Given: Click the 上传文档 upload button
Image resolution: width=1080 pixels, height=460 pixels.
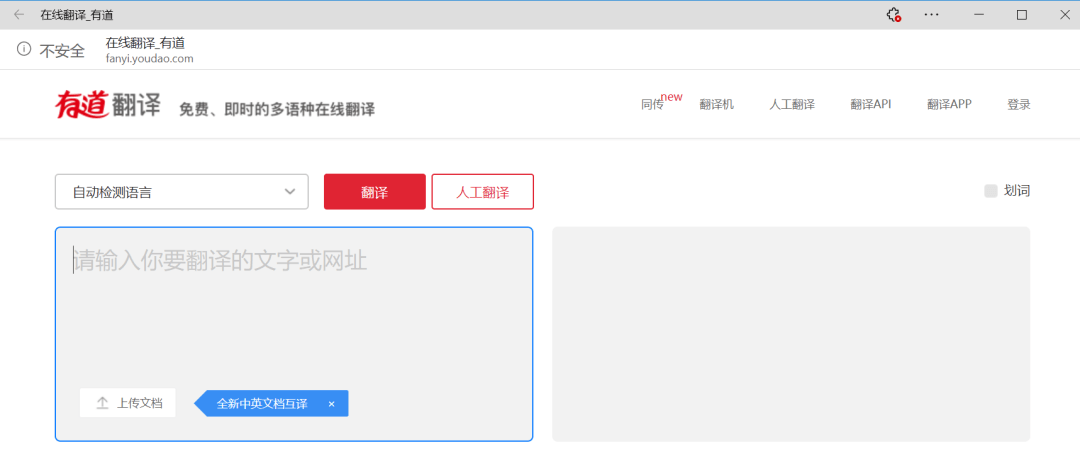Looking at the screenshot, I should [x=127, y=403].
